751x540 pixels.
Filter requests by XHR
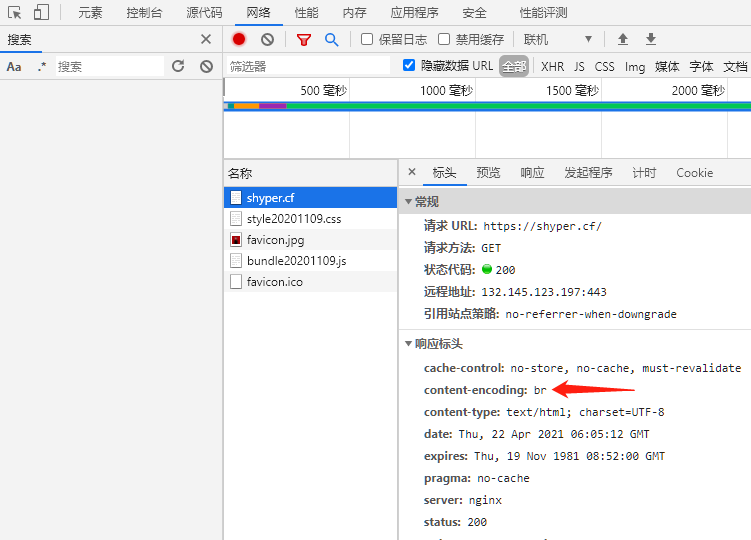pyautogui.click(x=552, y=66)
